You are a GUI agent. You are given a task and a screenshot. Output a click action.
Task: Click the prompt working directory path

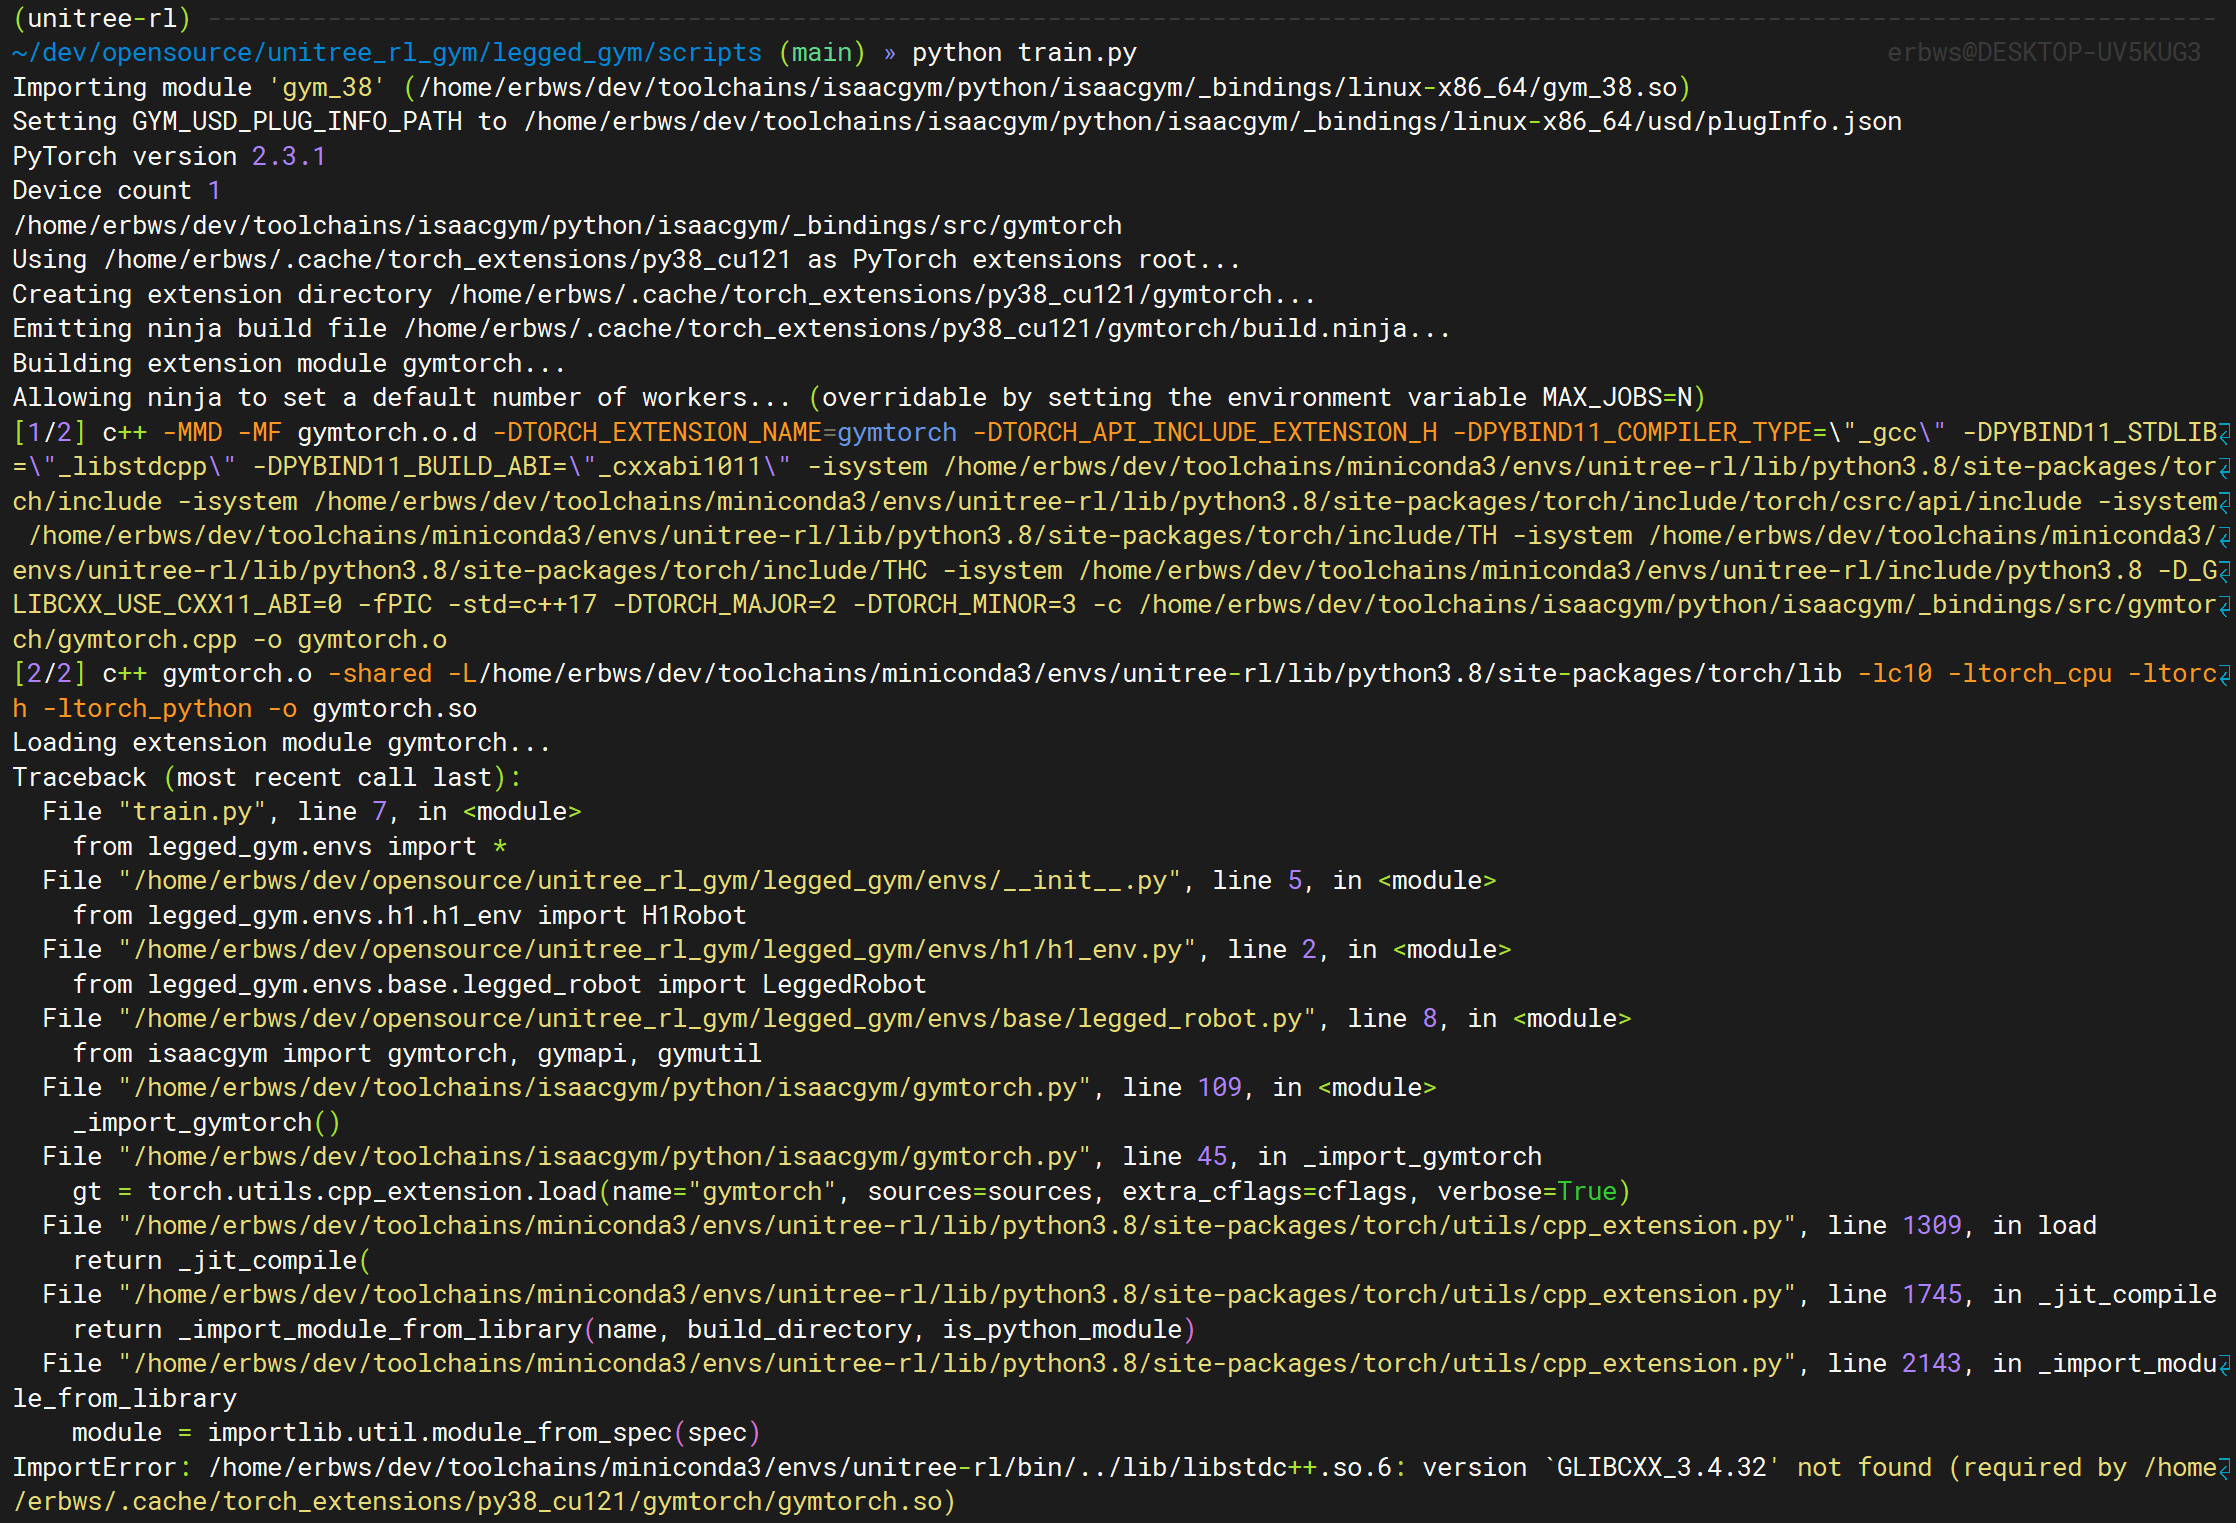(x=387, y=53)
